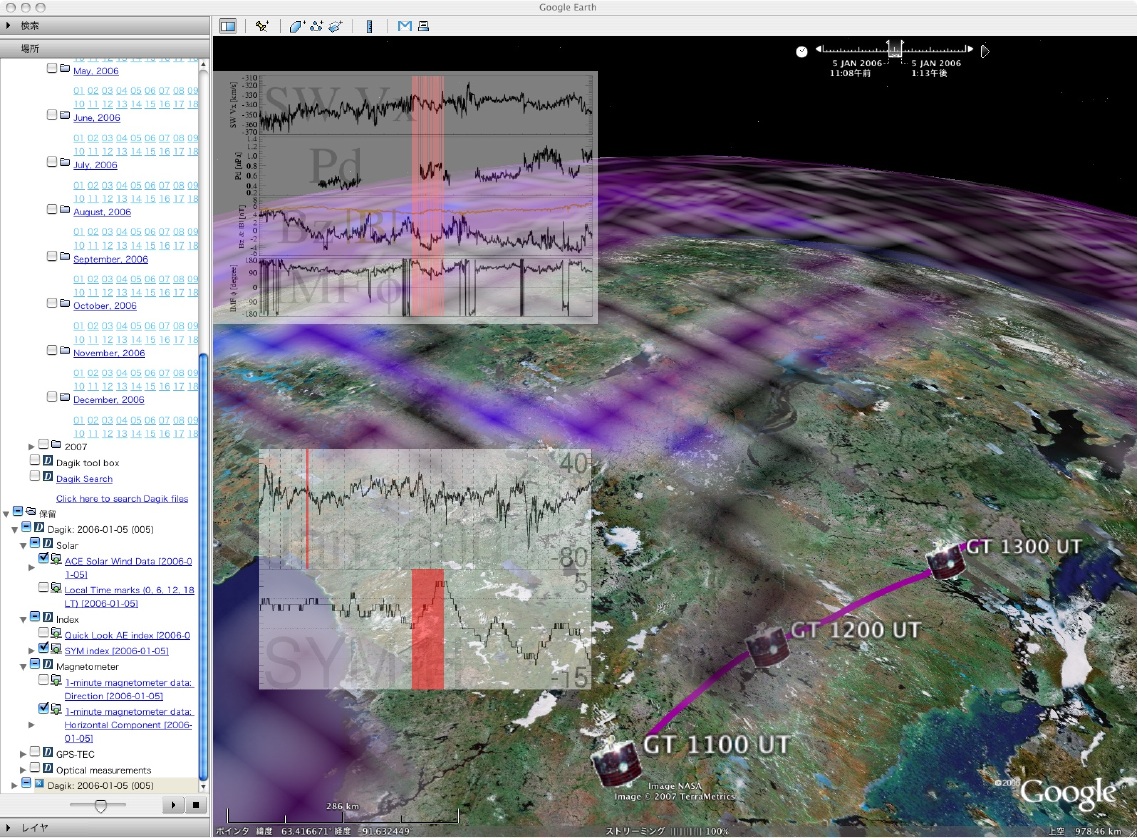The width and height of the screenshot is (1138, 838).
Task: Collapse the Magnetometer folder
Action: tap(23, 667)
